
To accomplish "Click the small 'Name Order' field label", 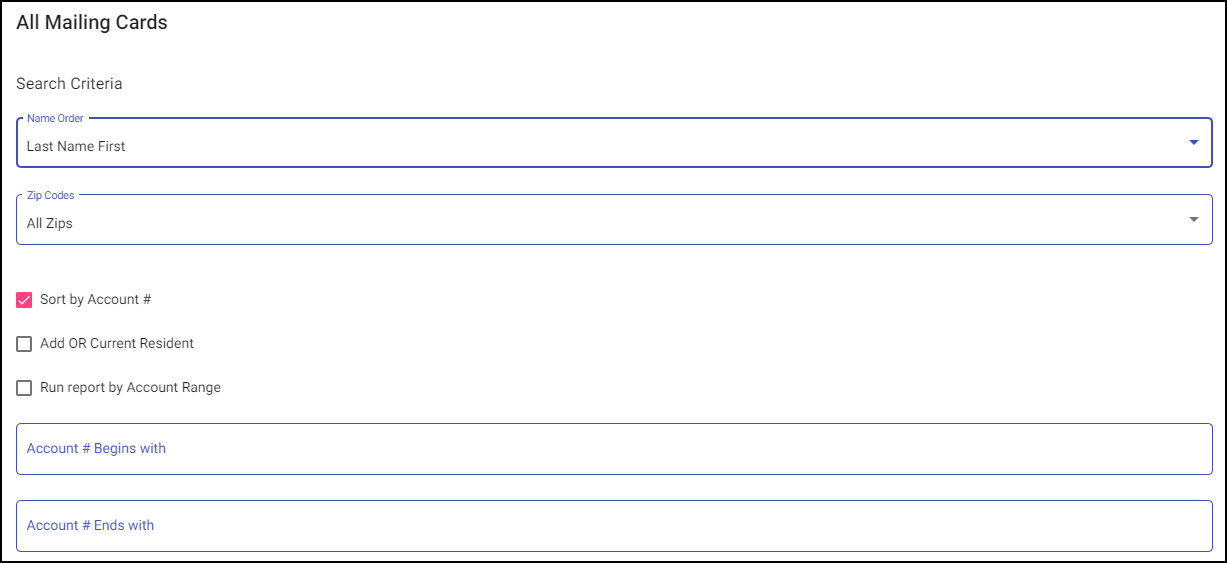I will click(55, 118).
